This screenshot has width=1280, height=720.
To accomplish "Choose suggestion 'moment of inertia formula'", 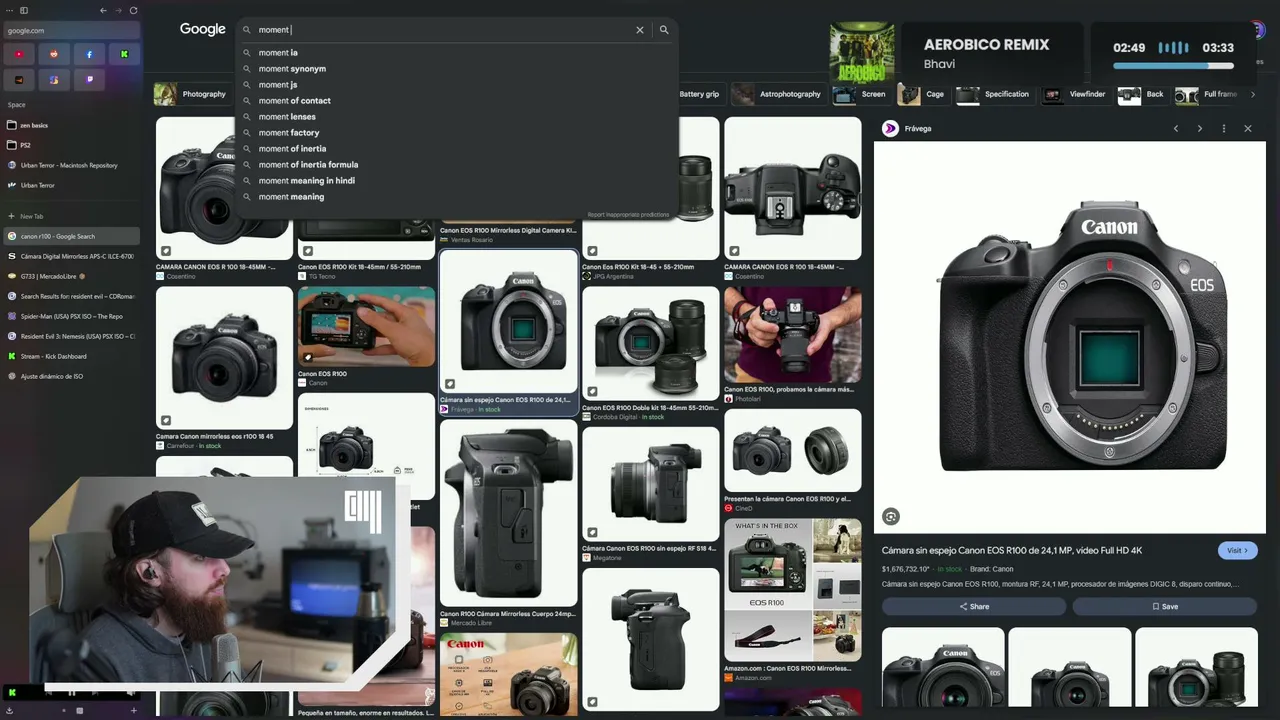I will click(457, 165).
